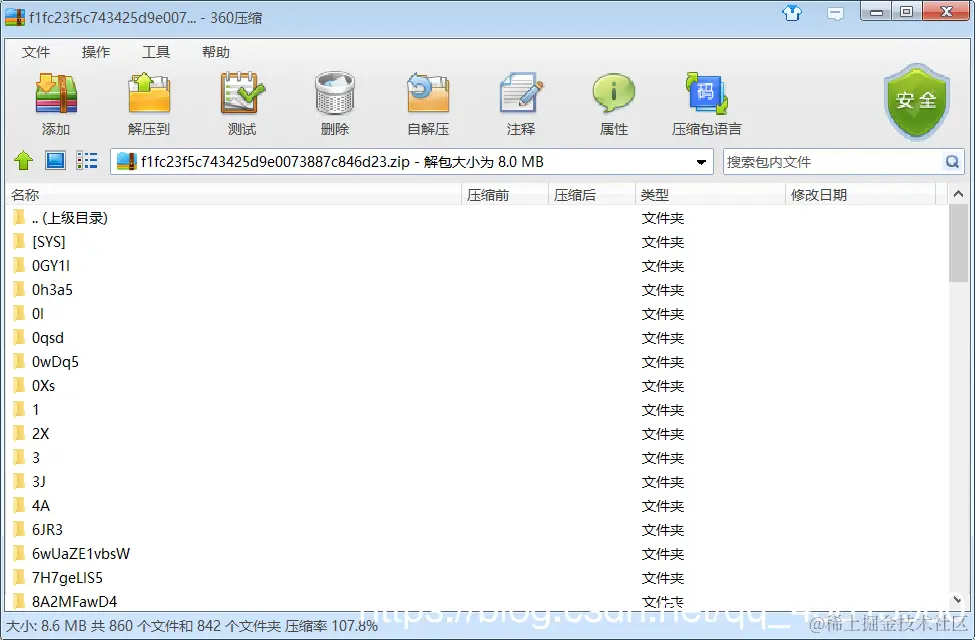Select the 6wUaZE1vbsW folder

pos(477,554)
